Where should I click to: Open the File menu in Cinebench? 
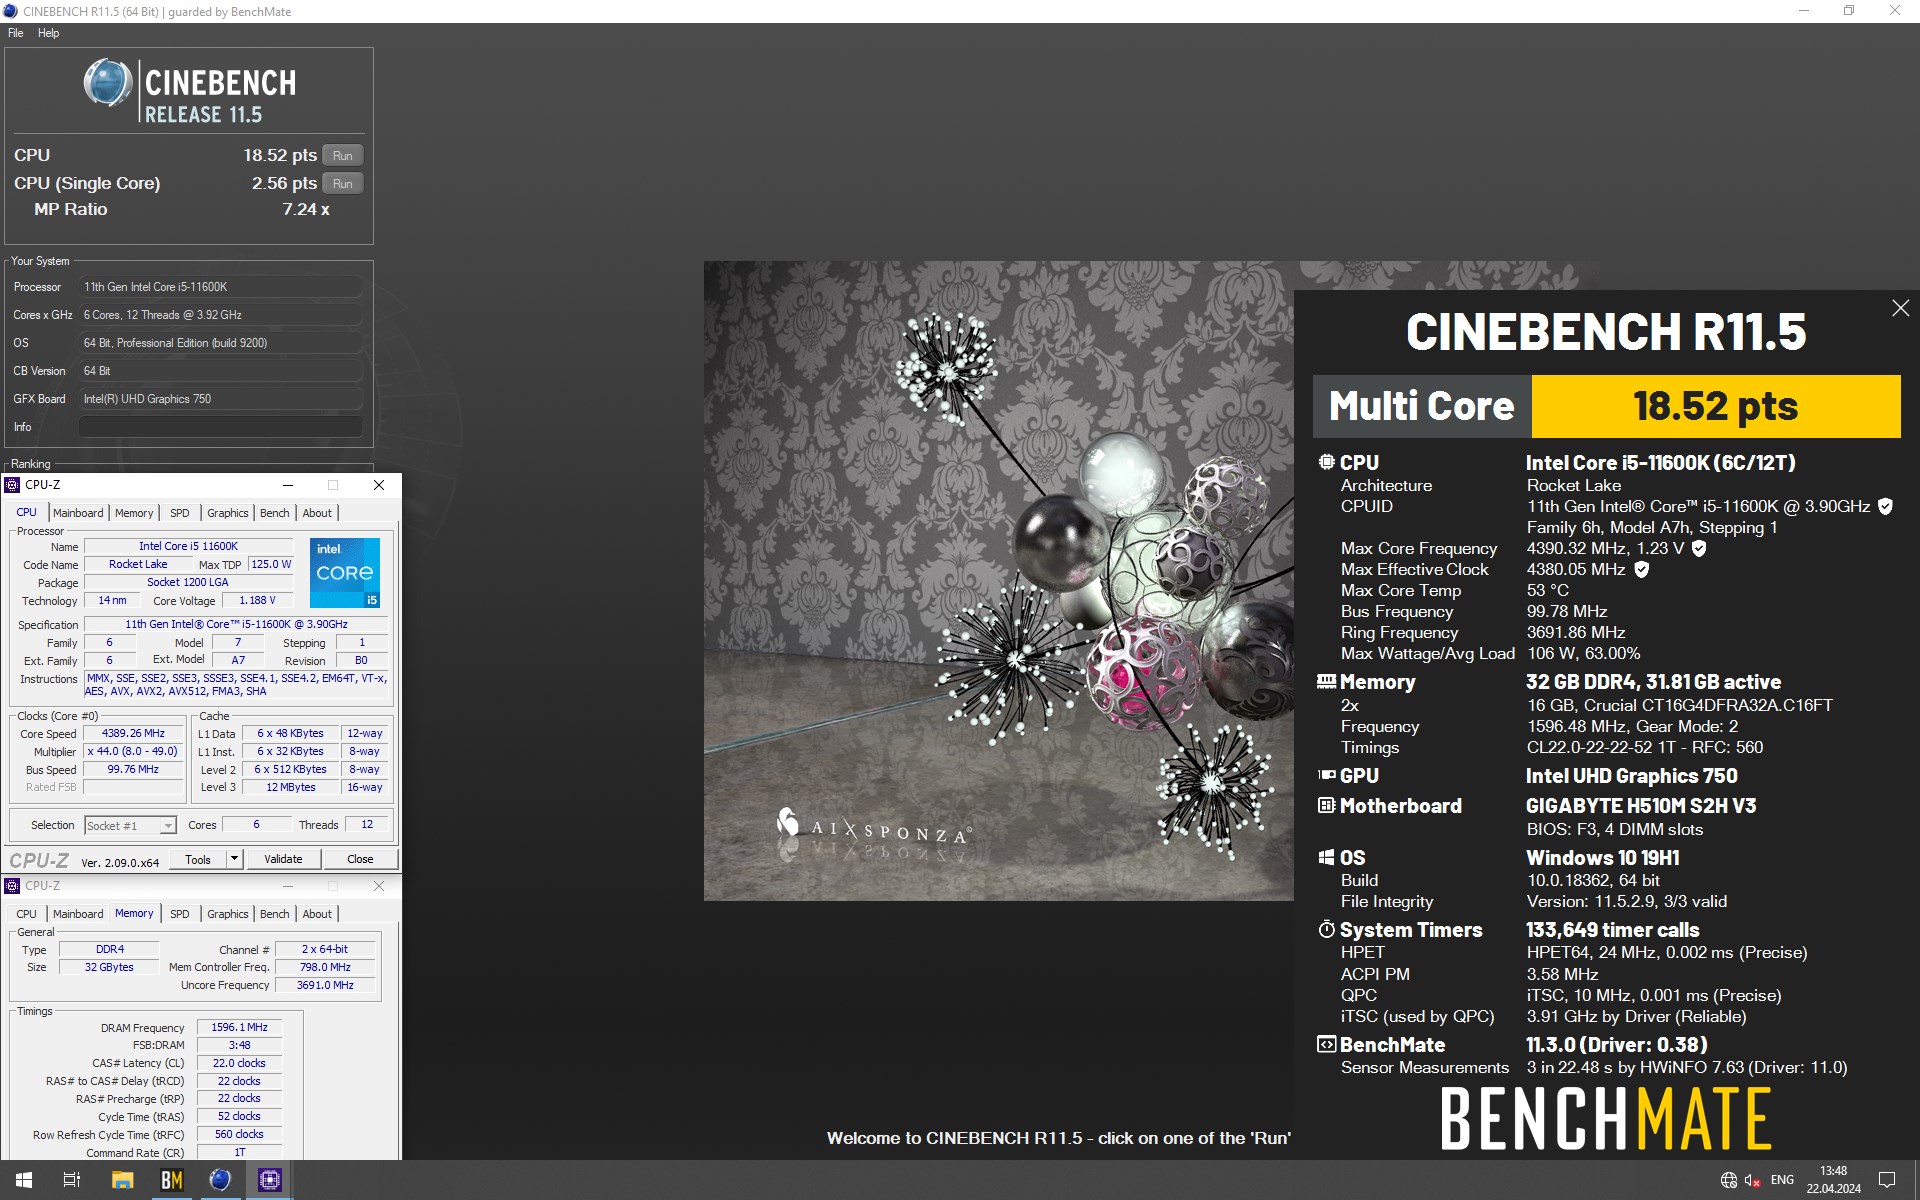(15, 33)
